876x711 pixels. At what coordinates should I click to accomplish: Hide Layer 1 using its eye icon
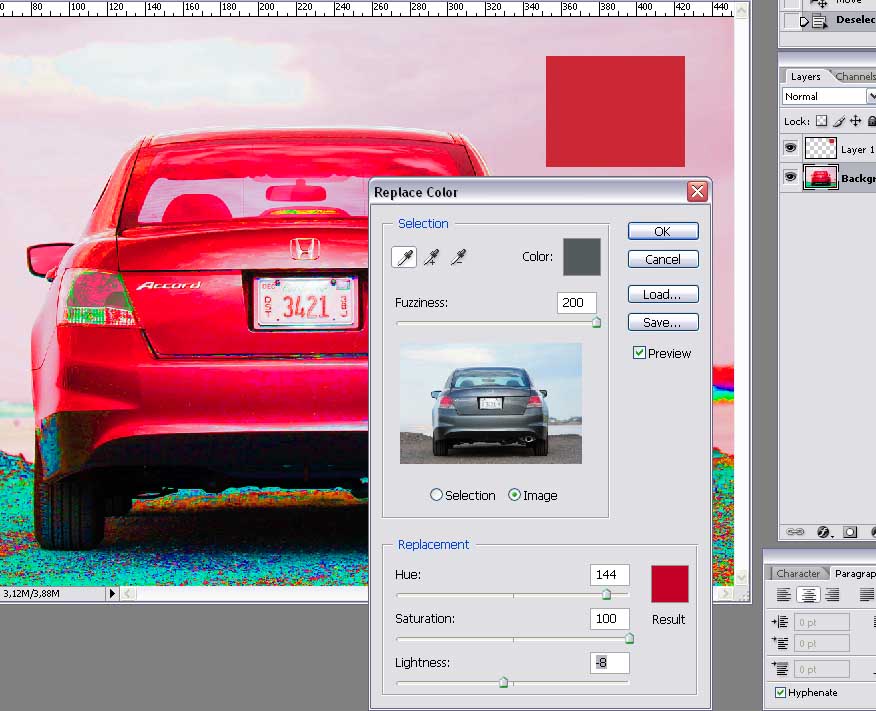pos(790,148)
